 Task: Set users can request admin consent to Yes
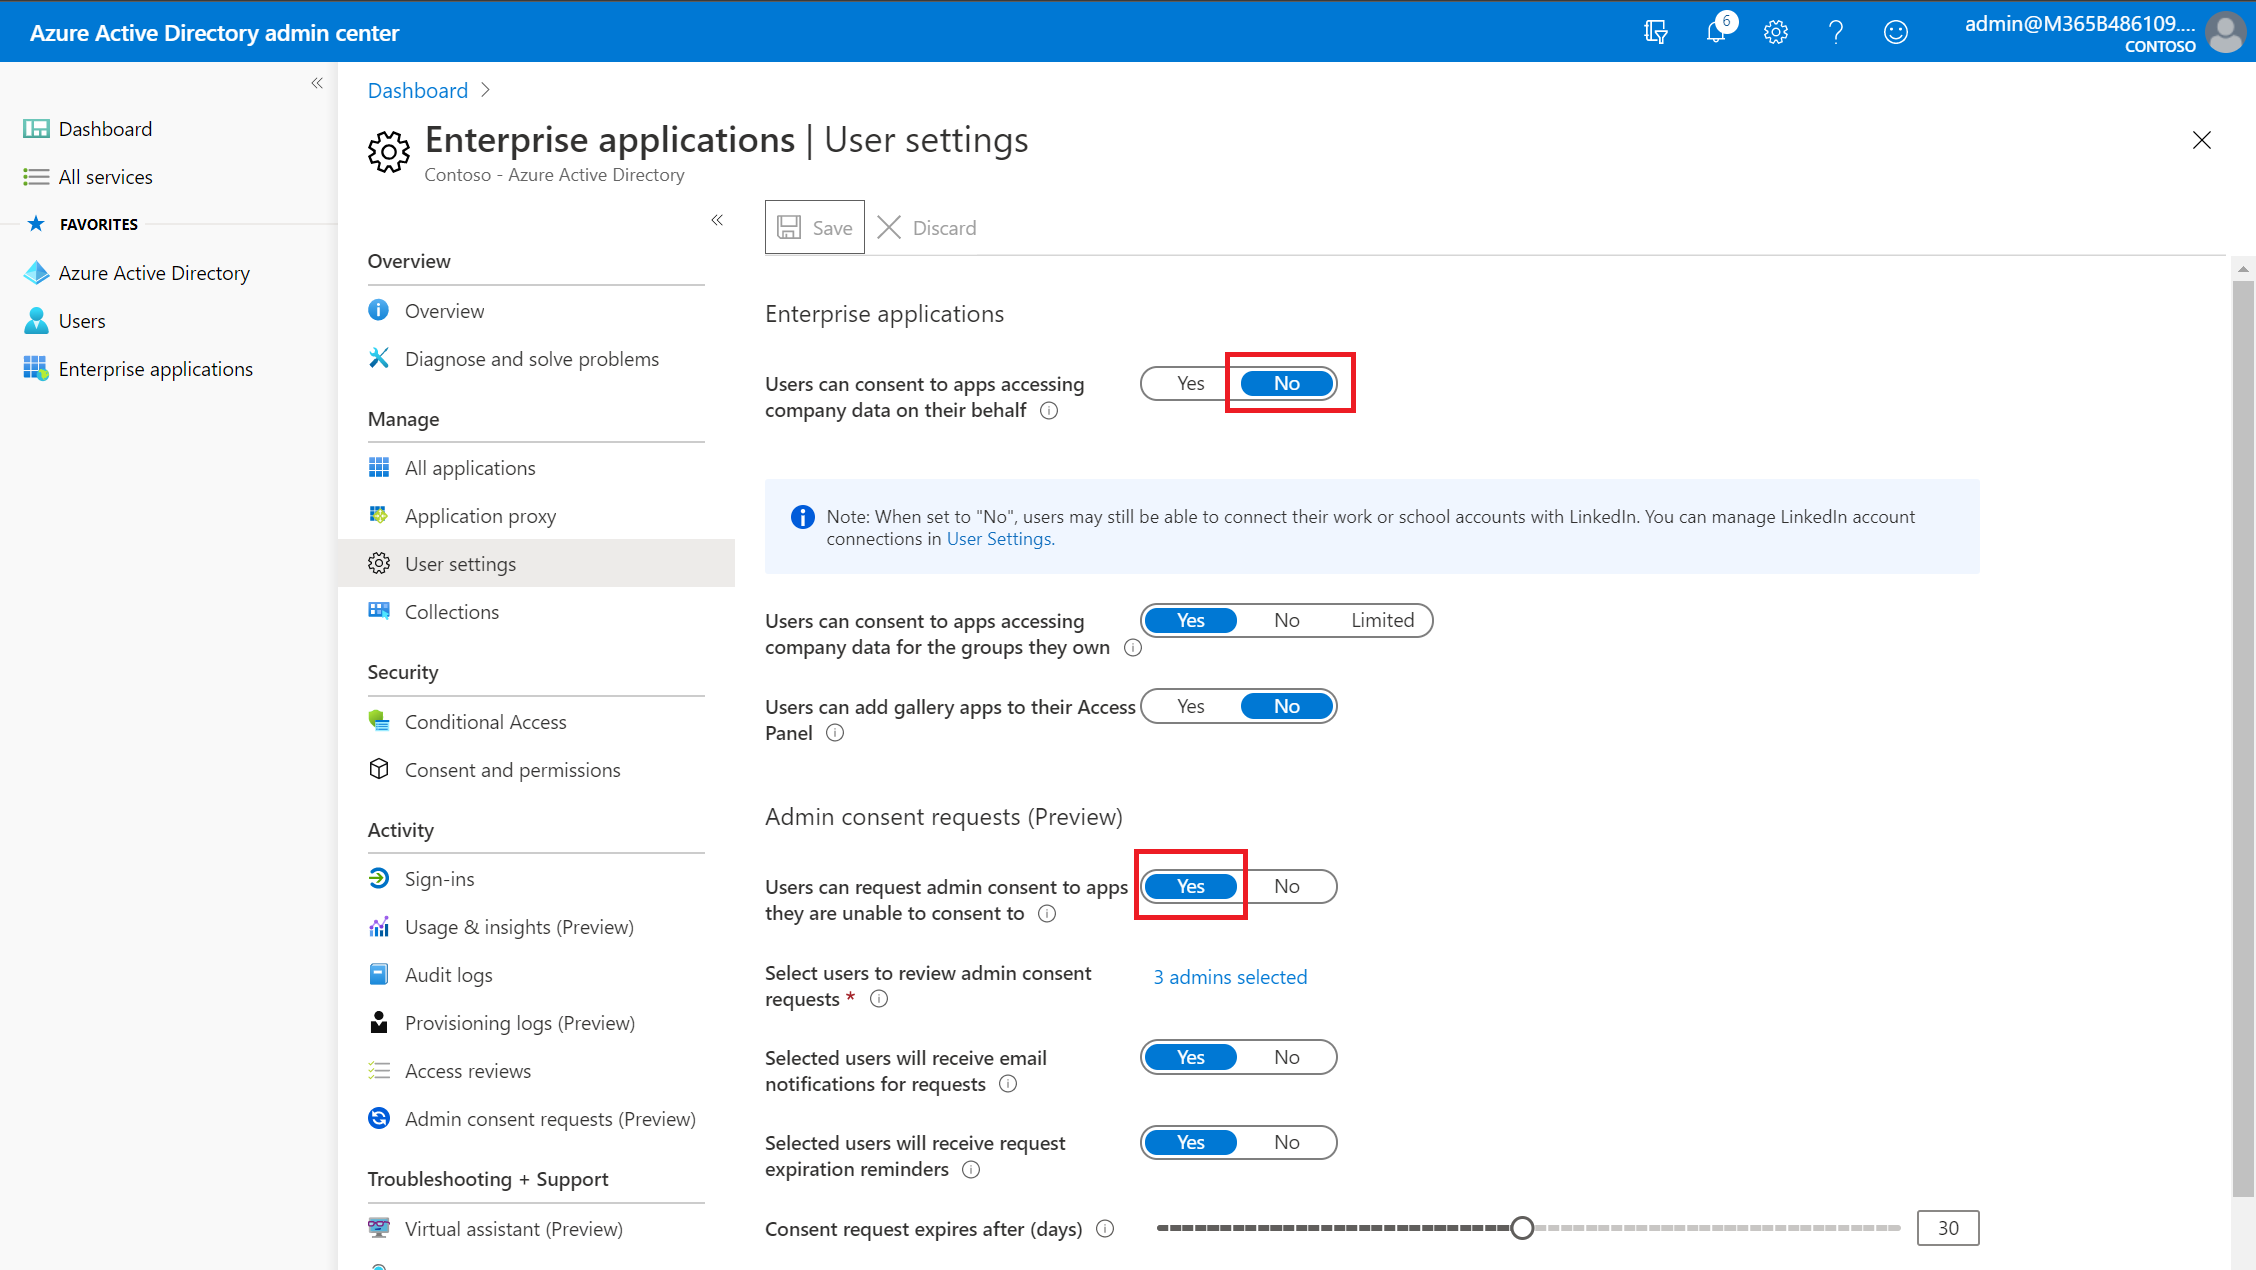coord(1190,886)
